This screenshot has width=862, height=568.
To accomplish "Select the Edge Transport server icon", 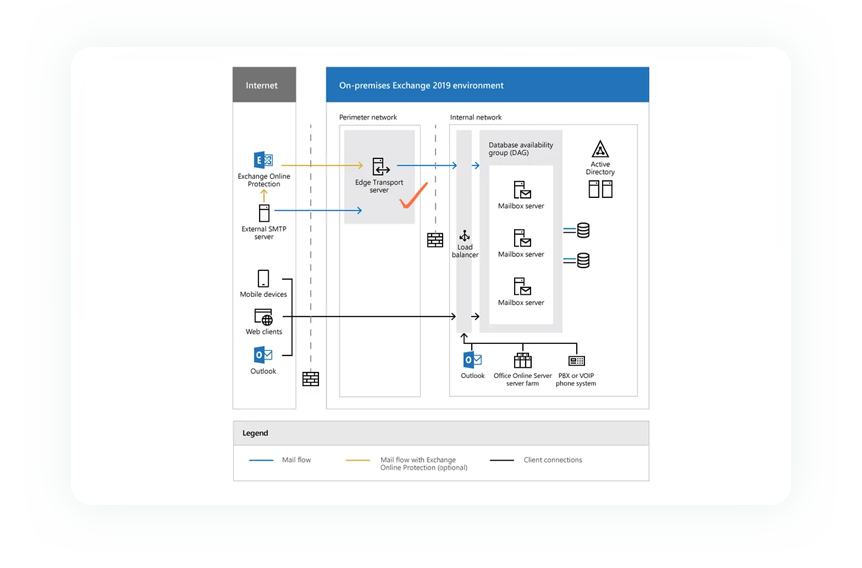I will (x=380, y=167).
